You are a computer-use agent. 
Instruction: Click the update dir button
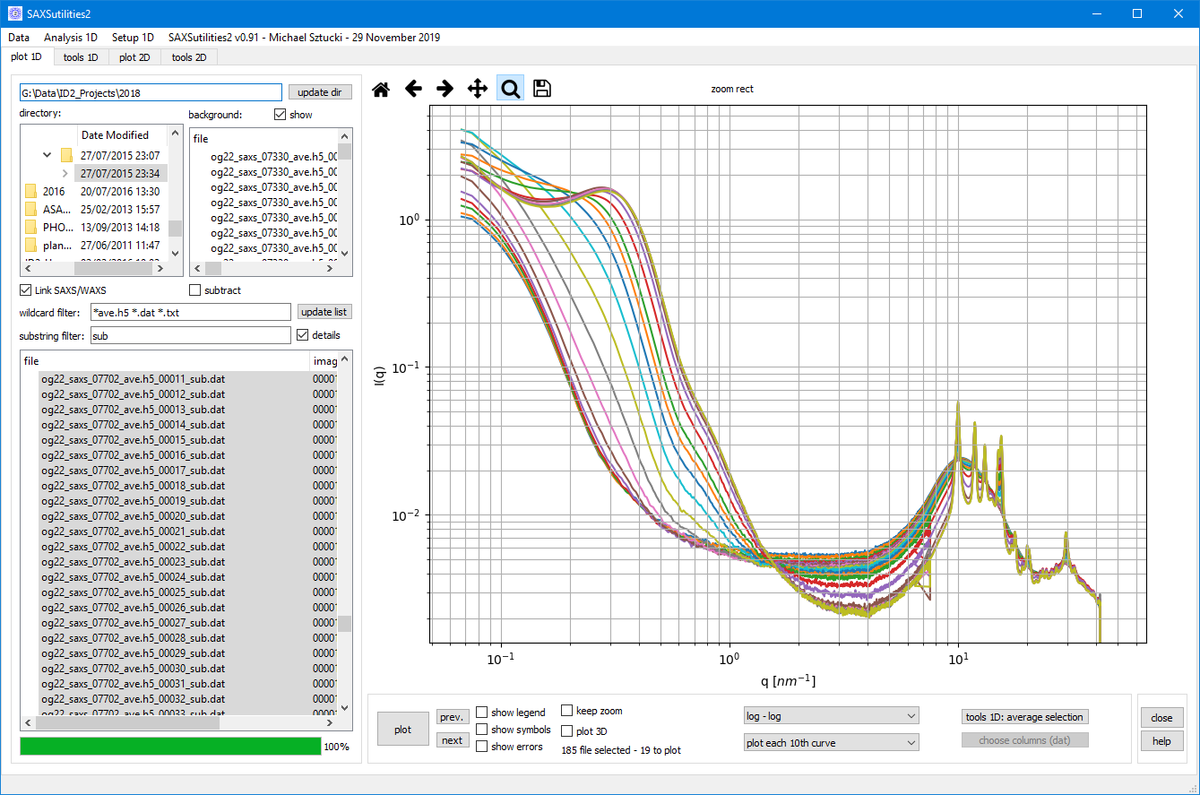click(x=319, y=92)
